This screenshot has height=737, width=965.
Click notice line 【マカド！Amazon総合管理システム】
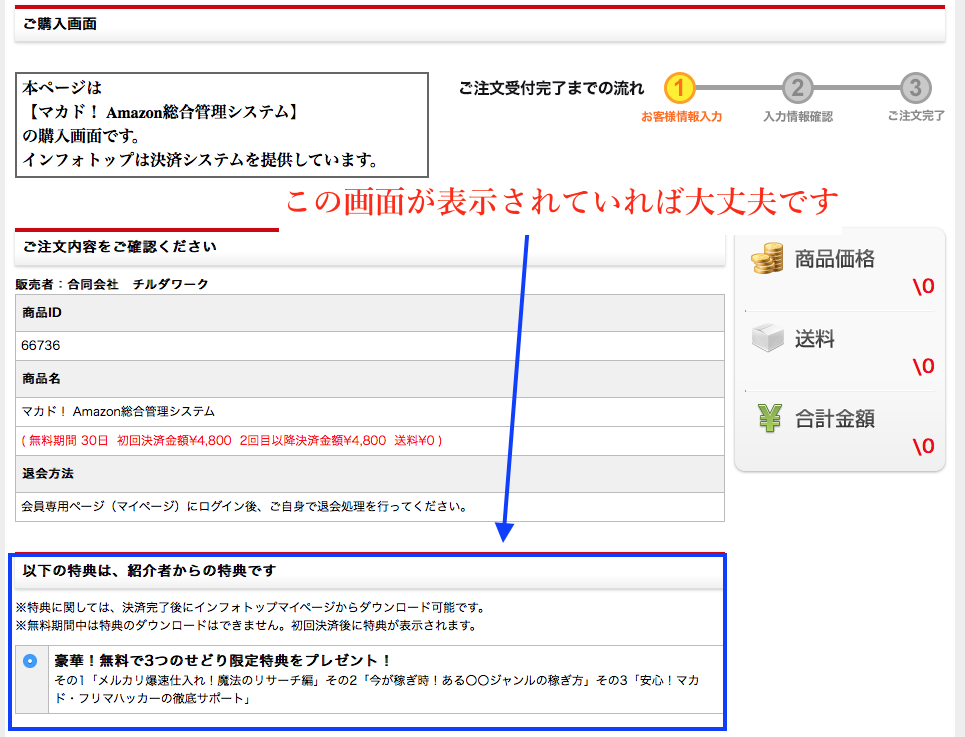point(164,112)
